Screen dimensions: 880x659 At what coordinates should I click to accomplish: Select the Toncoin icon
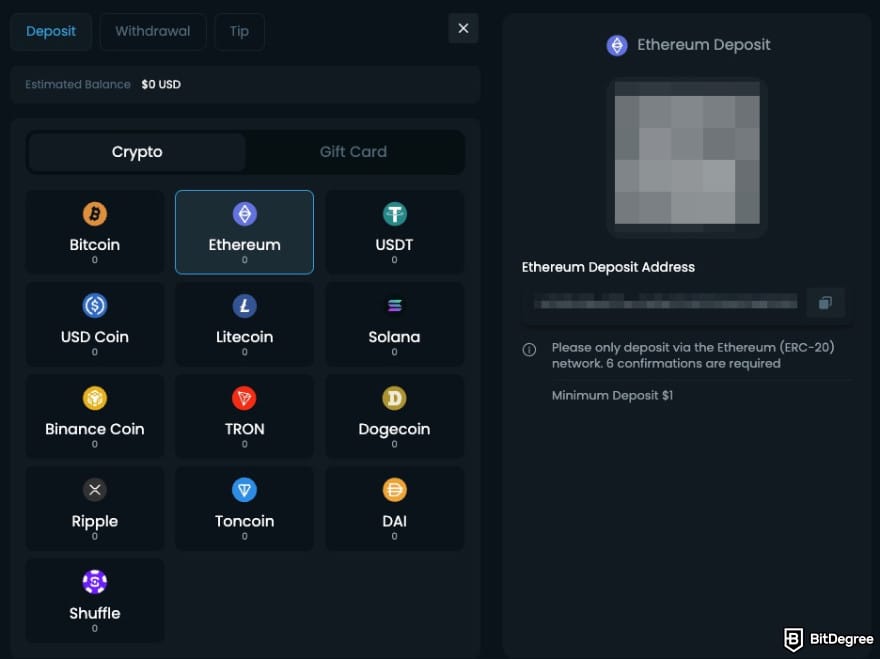tap(245, 490)
